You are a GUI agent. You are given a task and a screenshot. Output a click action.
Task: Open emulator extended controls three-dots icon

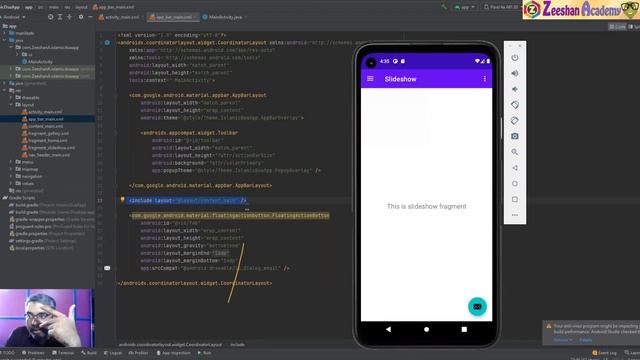(515, 215)
